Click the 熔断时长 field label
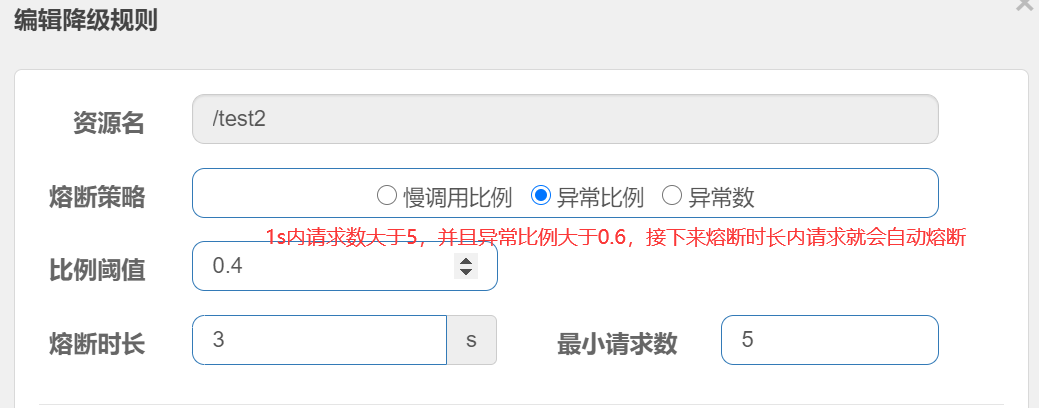 click(x=97, y=344)
